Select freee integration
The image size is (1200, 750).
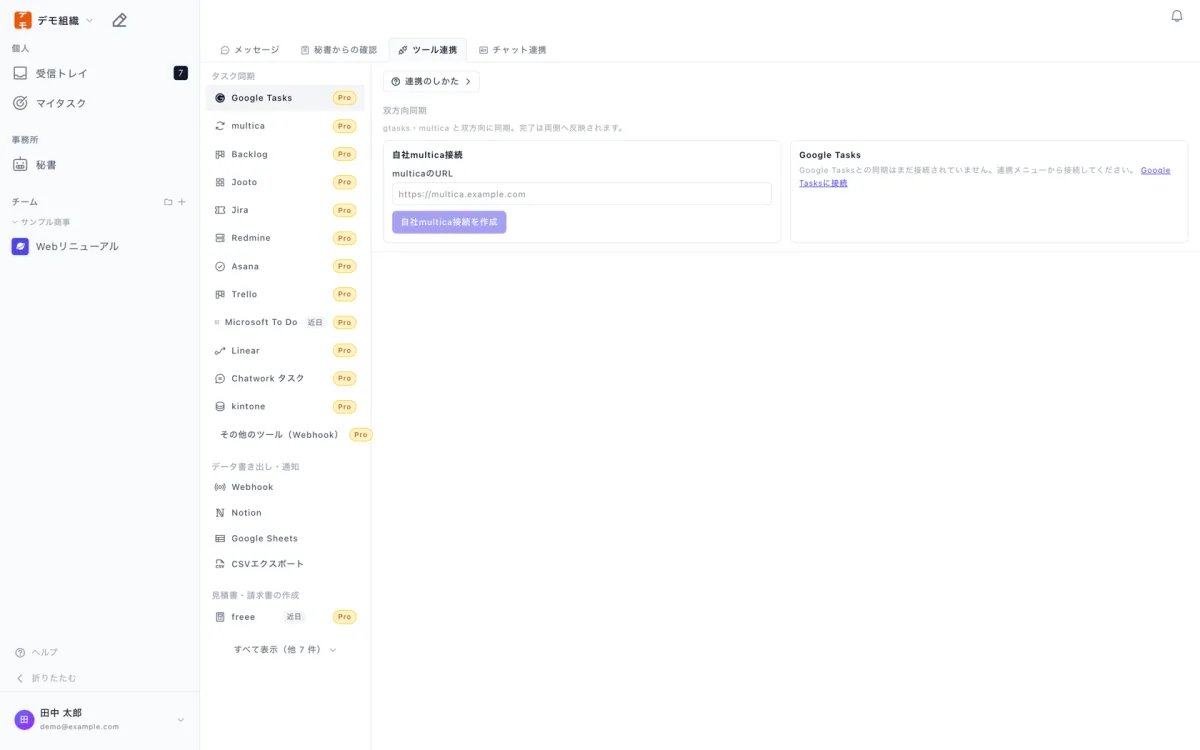click(286, 617)
